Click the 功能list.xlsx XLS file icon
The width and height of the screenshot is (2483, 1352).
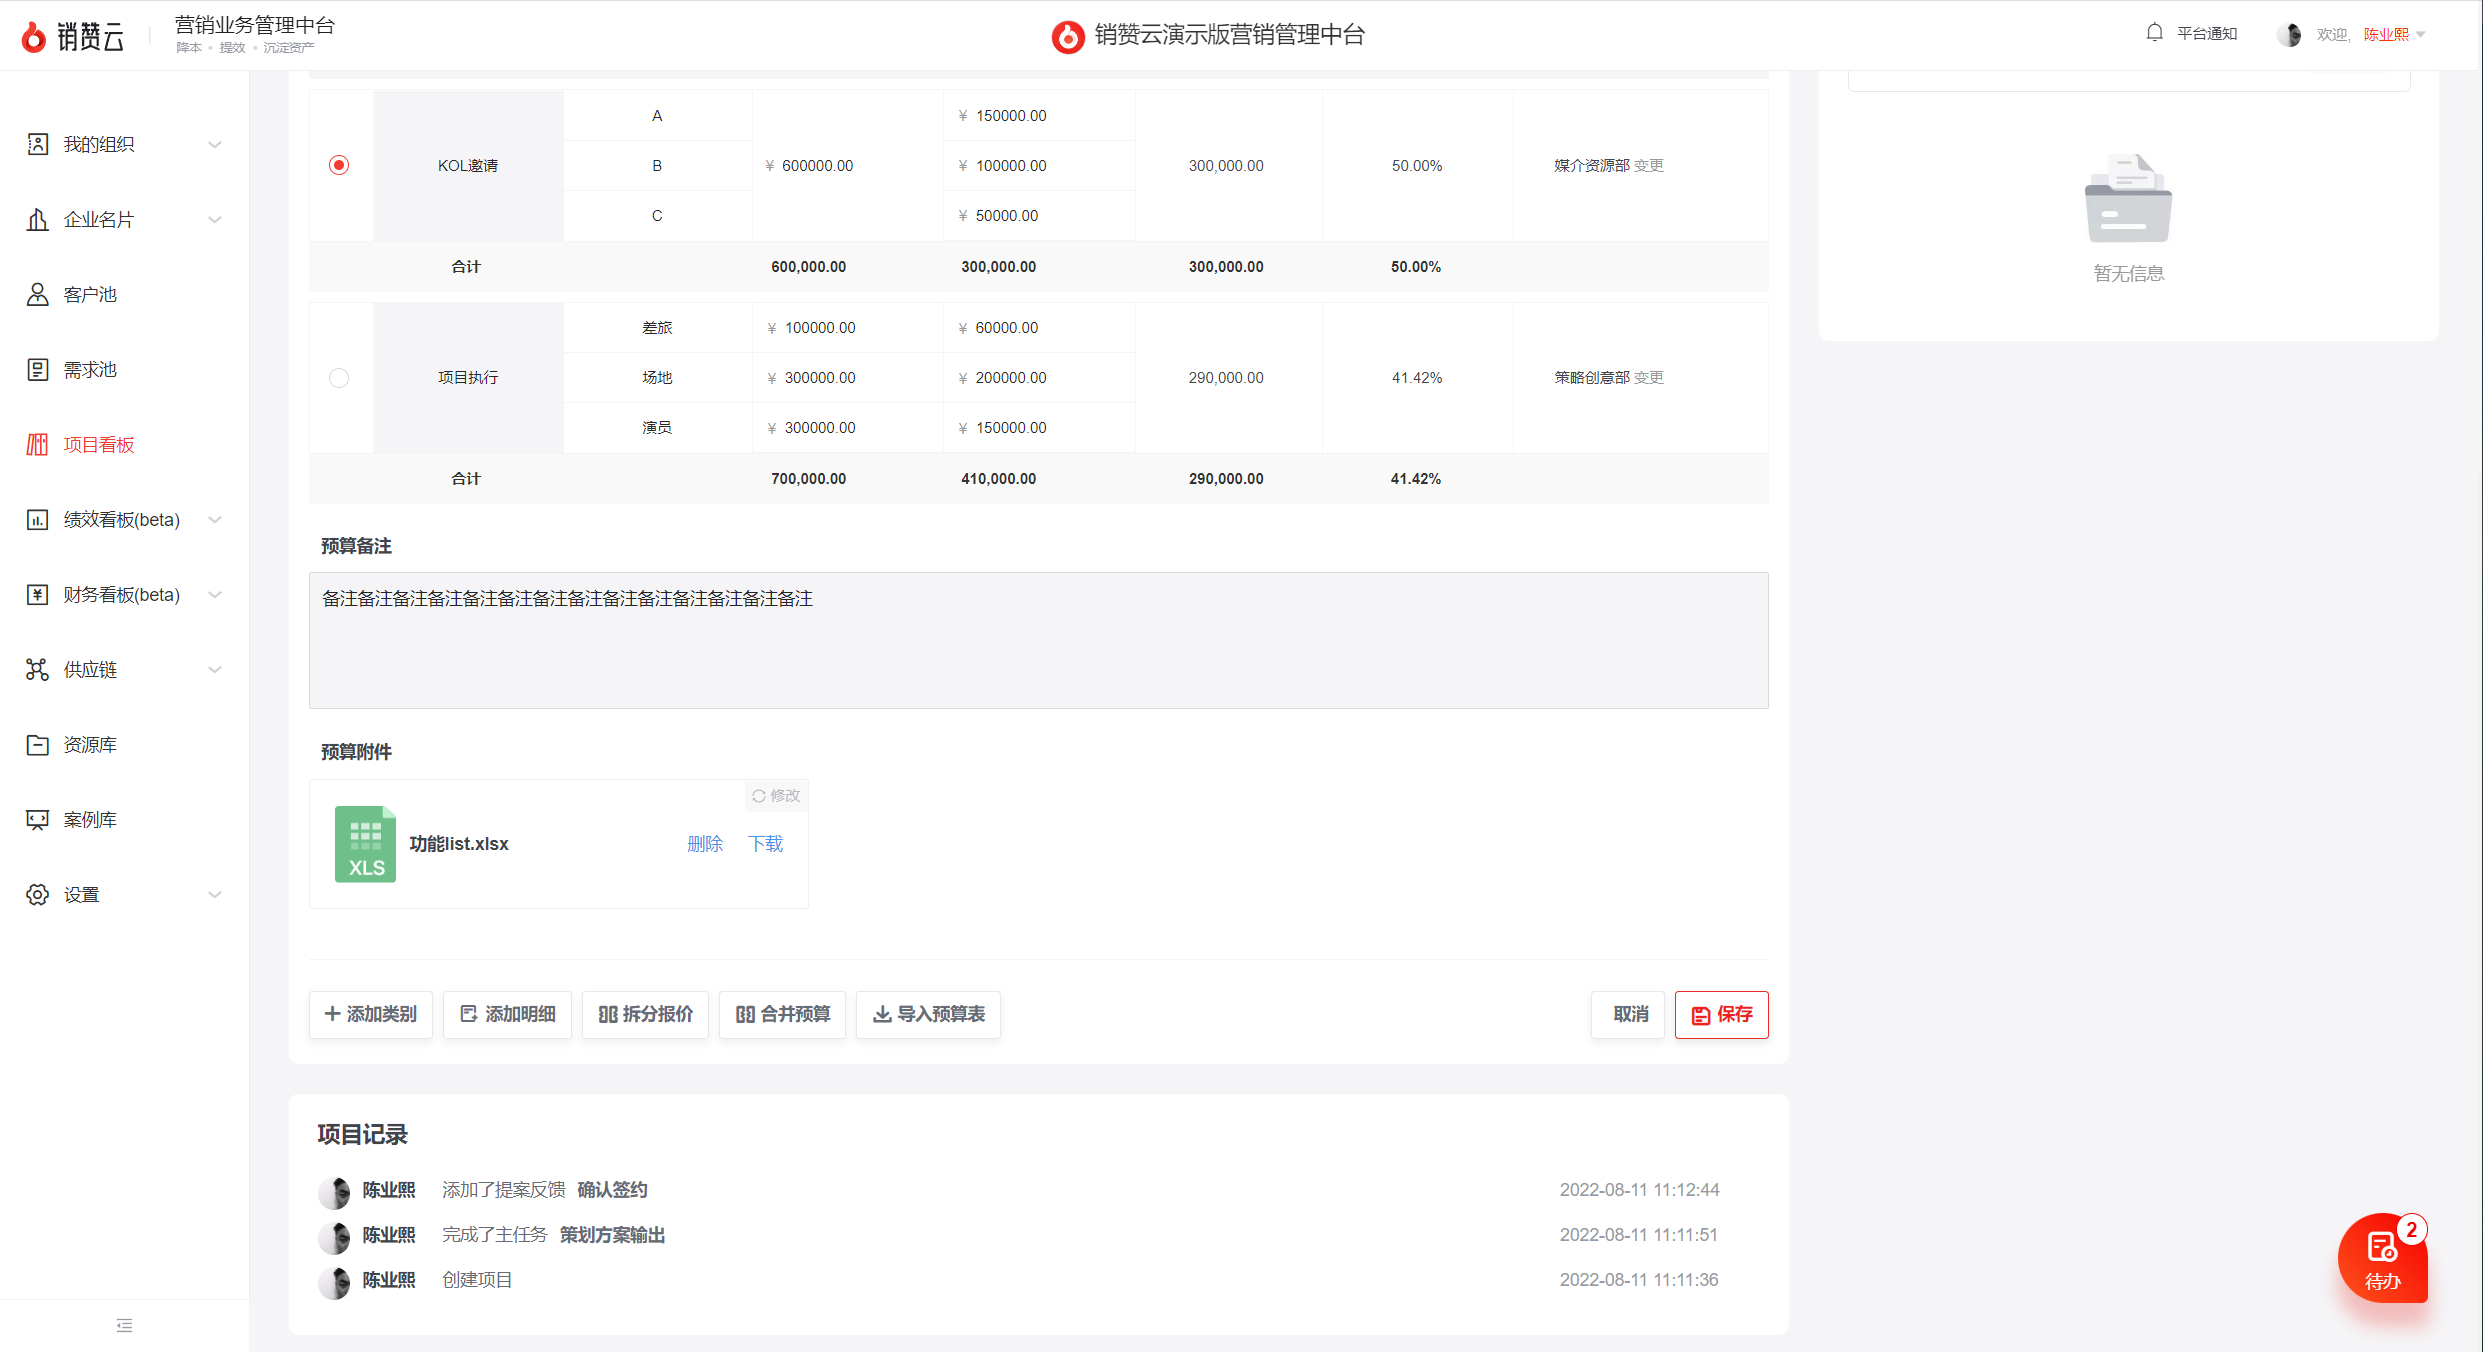click(x=365, y=844)
